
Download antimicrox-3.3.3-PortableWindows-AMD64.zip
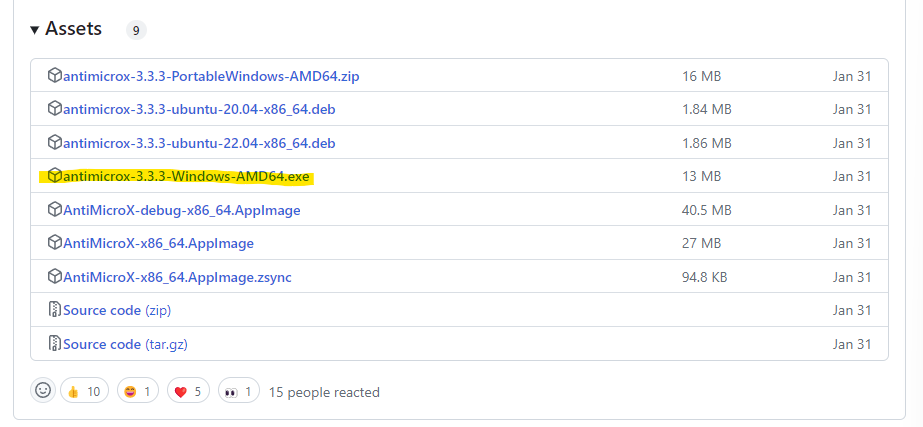click(212, 75)
